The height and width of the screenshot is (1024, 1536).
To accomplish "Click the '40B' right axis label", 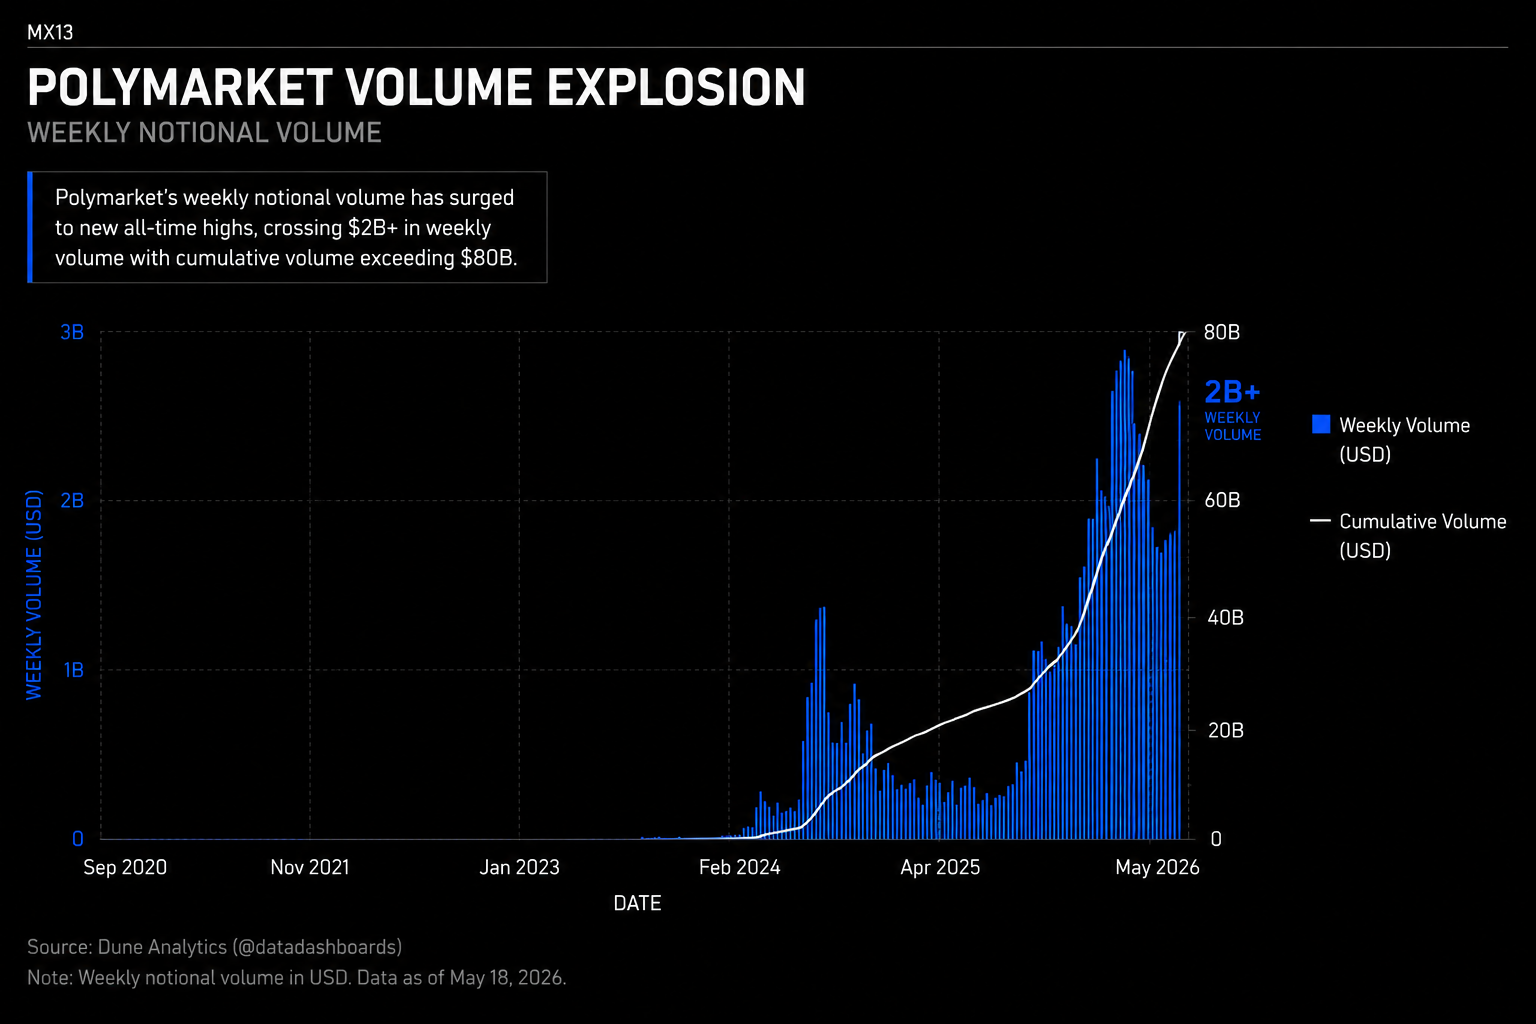I will [x=1225, y=618].
